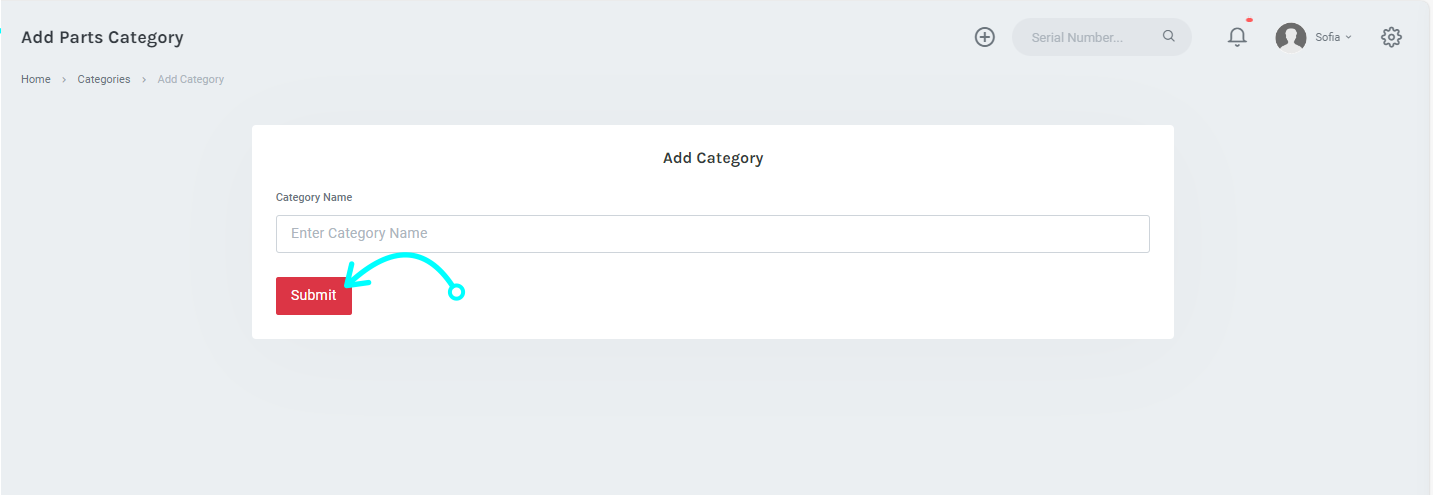Image resolution: width=1433 pixels, height=495 pixels.
Task: Click the Add Category card heading
Action: pyautogui.click(x=713, y=158)
